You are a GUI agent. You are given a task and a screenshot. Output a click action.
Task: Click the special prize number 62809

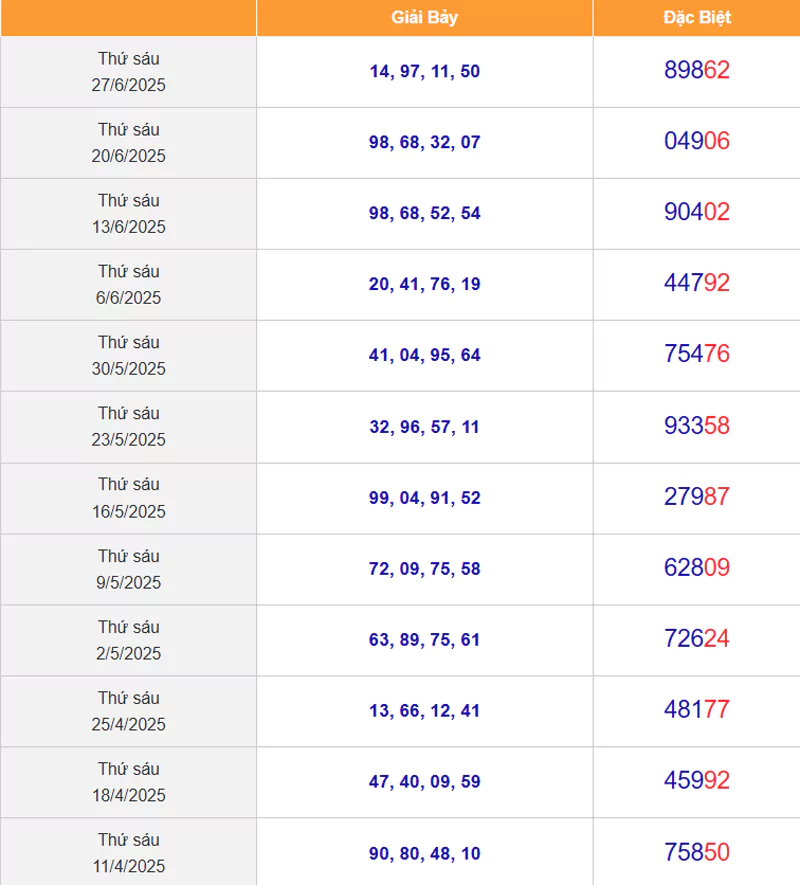point(697,567)
